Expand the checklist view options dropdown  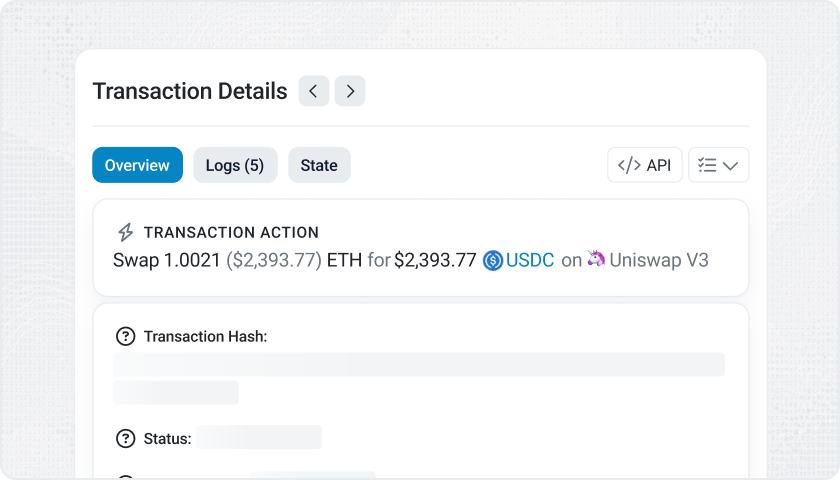pyautogui.click(x=718, y=165)
